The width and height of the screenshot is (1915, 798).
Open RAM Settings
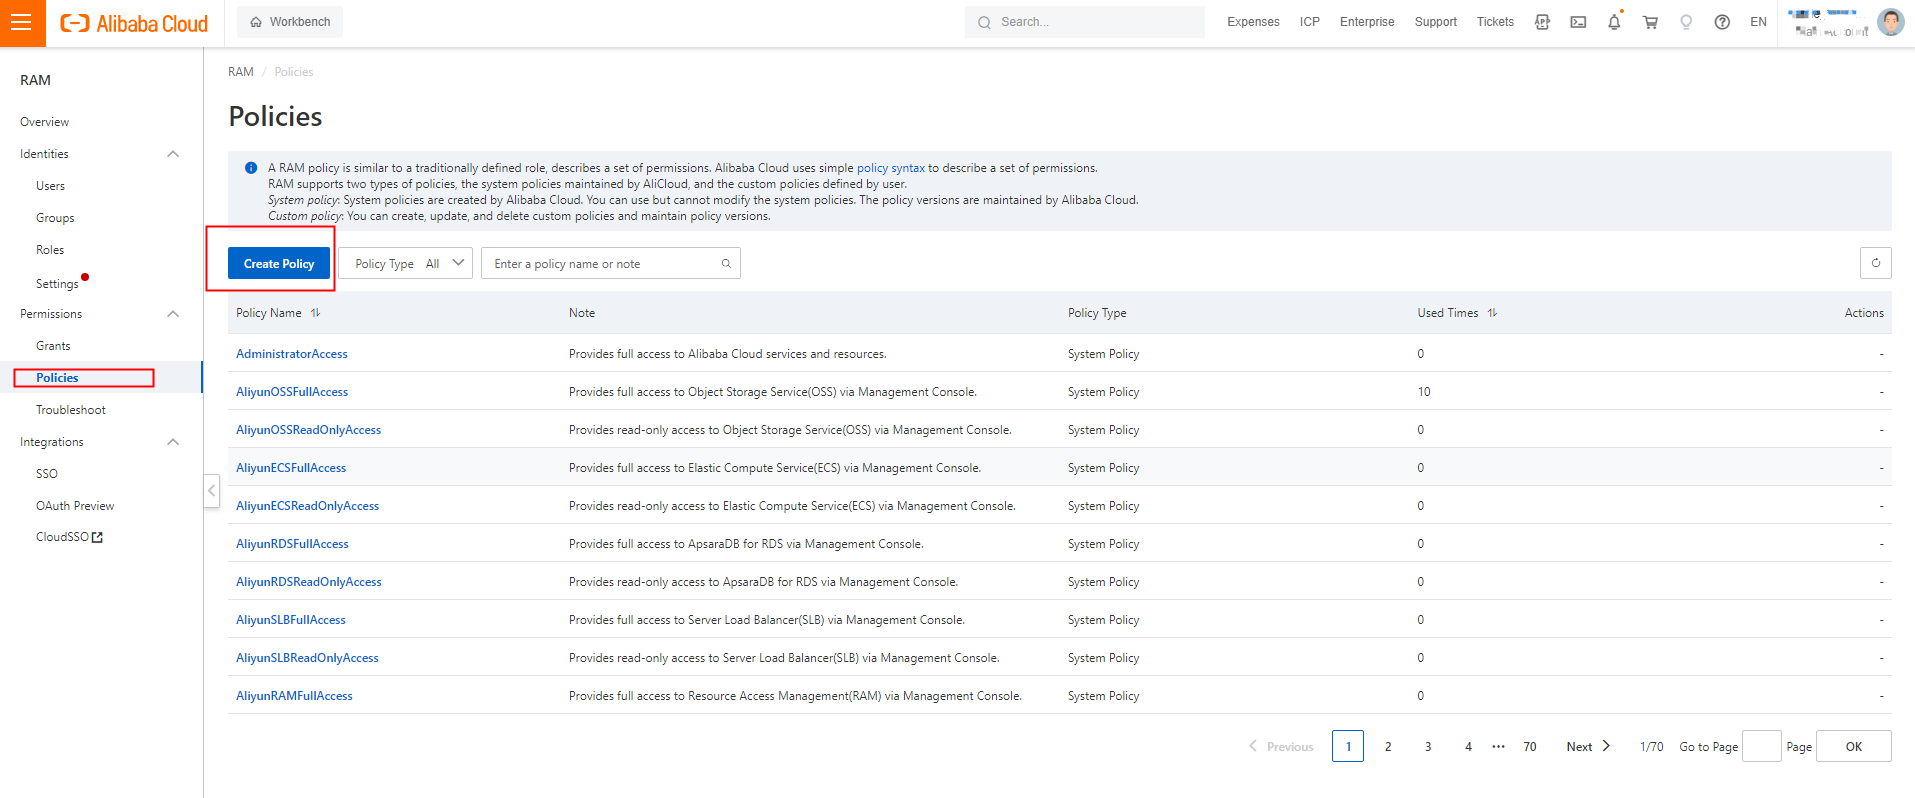click(57, 284)
